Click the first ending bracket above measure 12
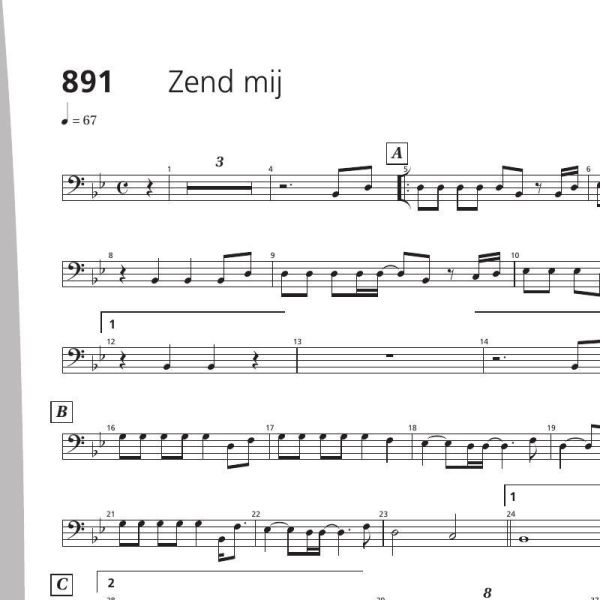The height and width of the screenshot is (600, 600). coord(193,322)
